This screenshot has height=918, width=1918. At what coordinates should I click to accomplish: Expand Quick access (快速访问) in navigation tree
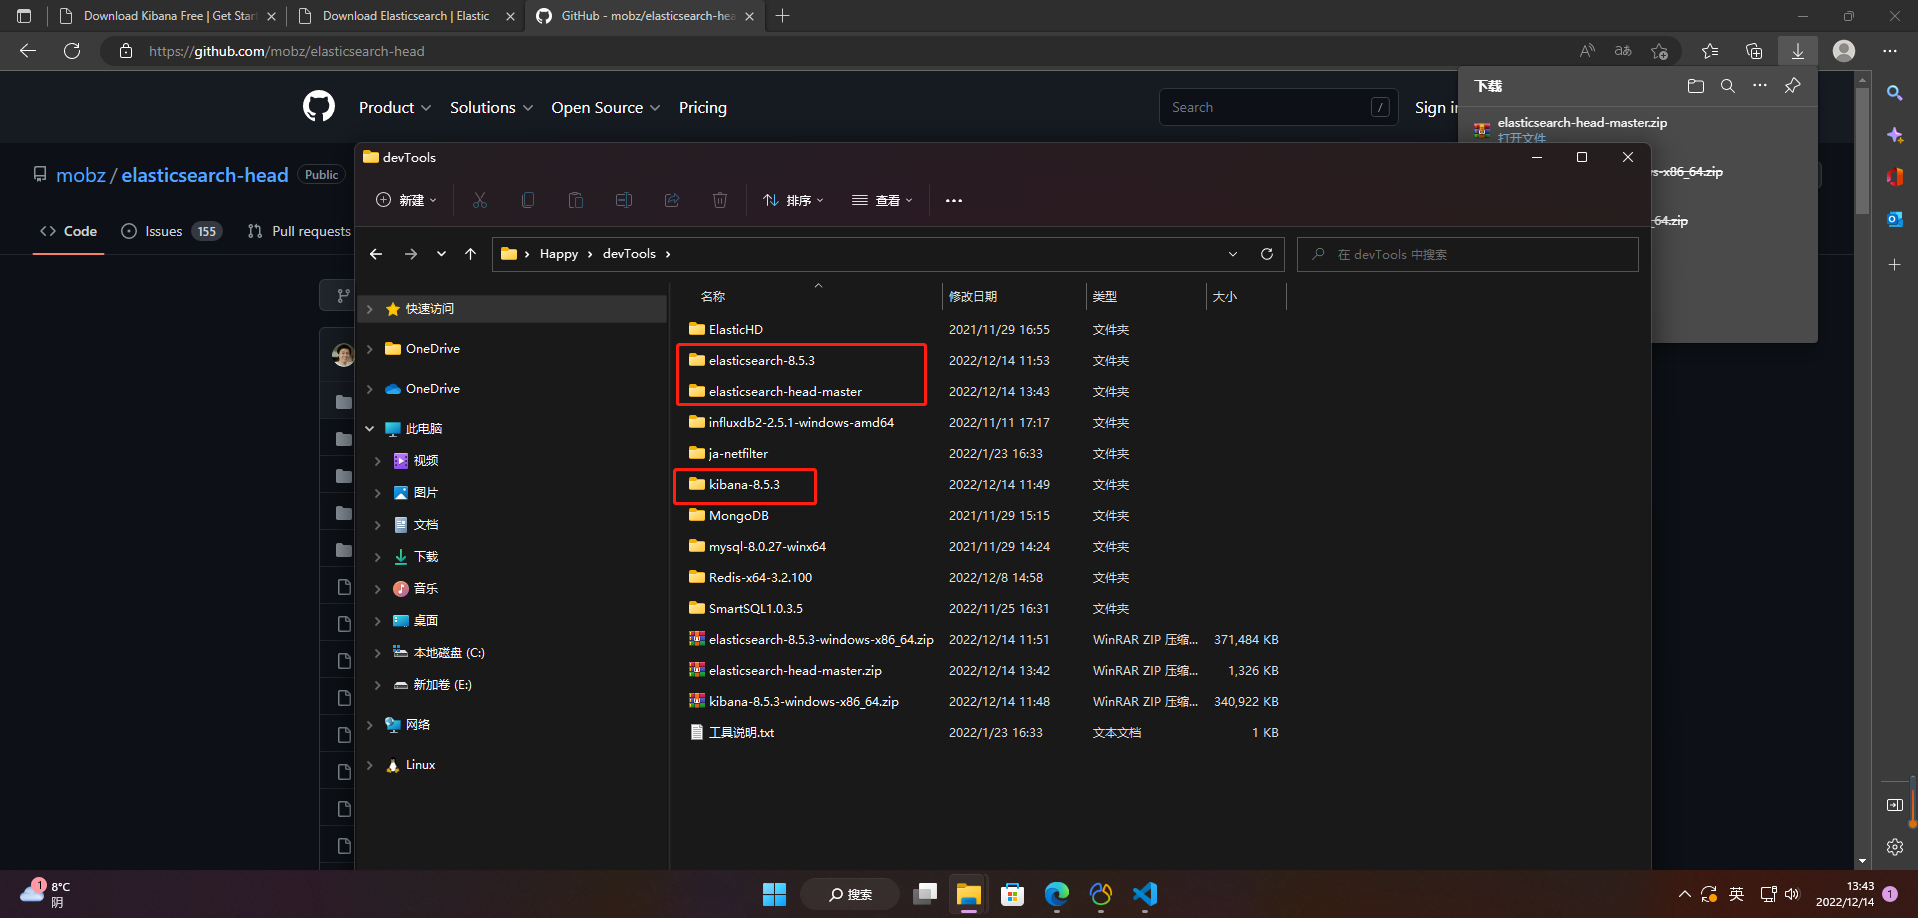(x=370, y=309)
